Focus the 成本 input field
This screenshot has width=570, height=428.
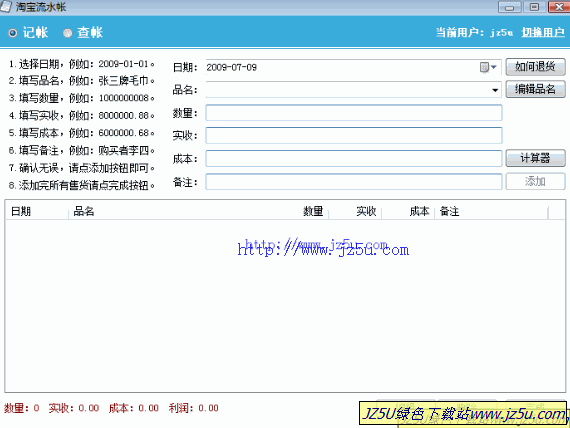(x=354, y=159)
